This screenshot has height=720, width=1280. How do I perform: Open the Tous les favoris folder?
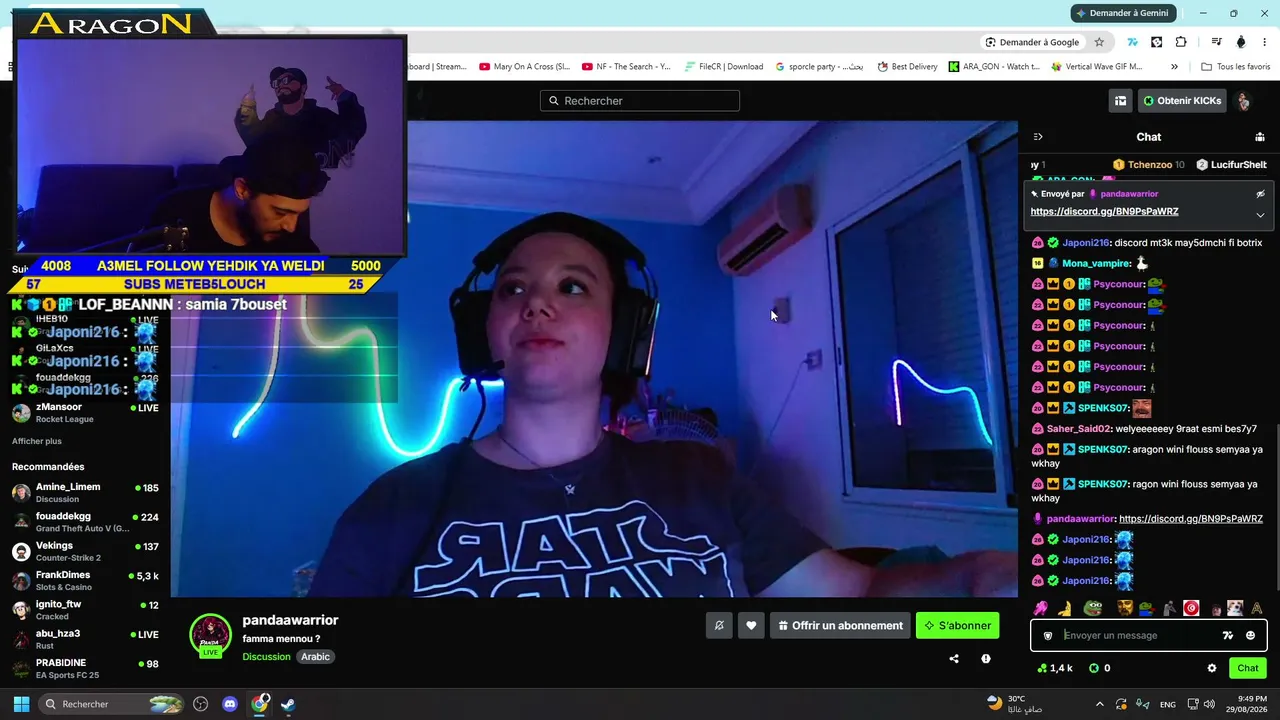pyautogui.click(x=1236, y=67)
